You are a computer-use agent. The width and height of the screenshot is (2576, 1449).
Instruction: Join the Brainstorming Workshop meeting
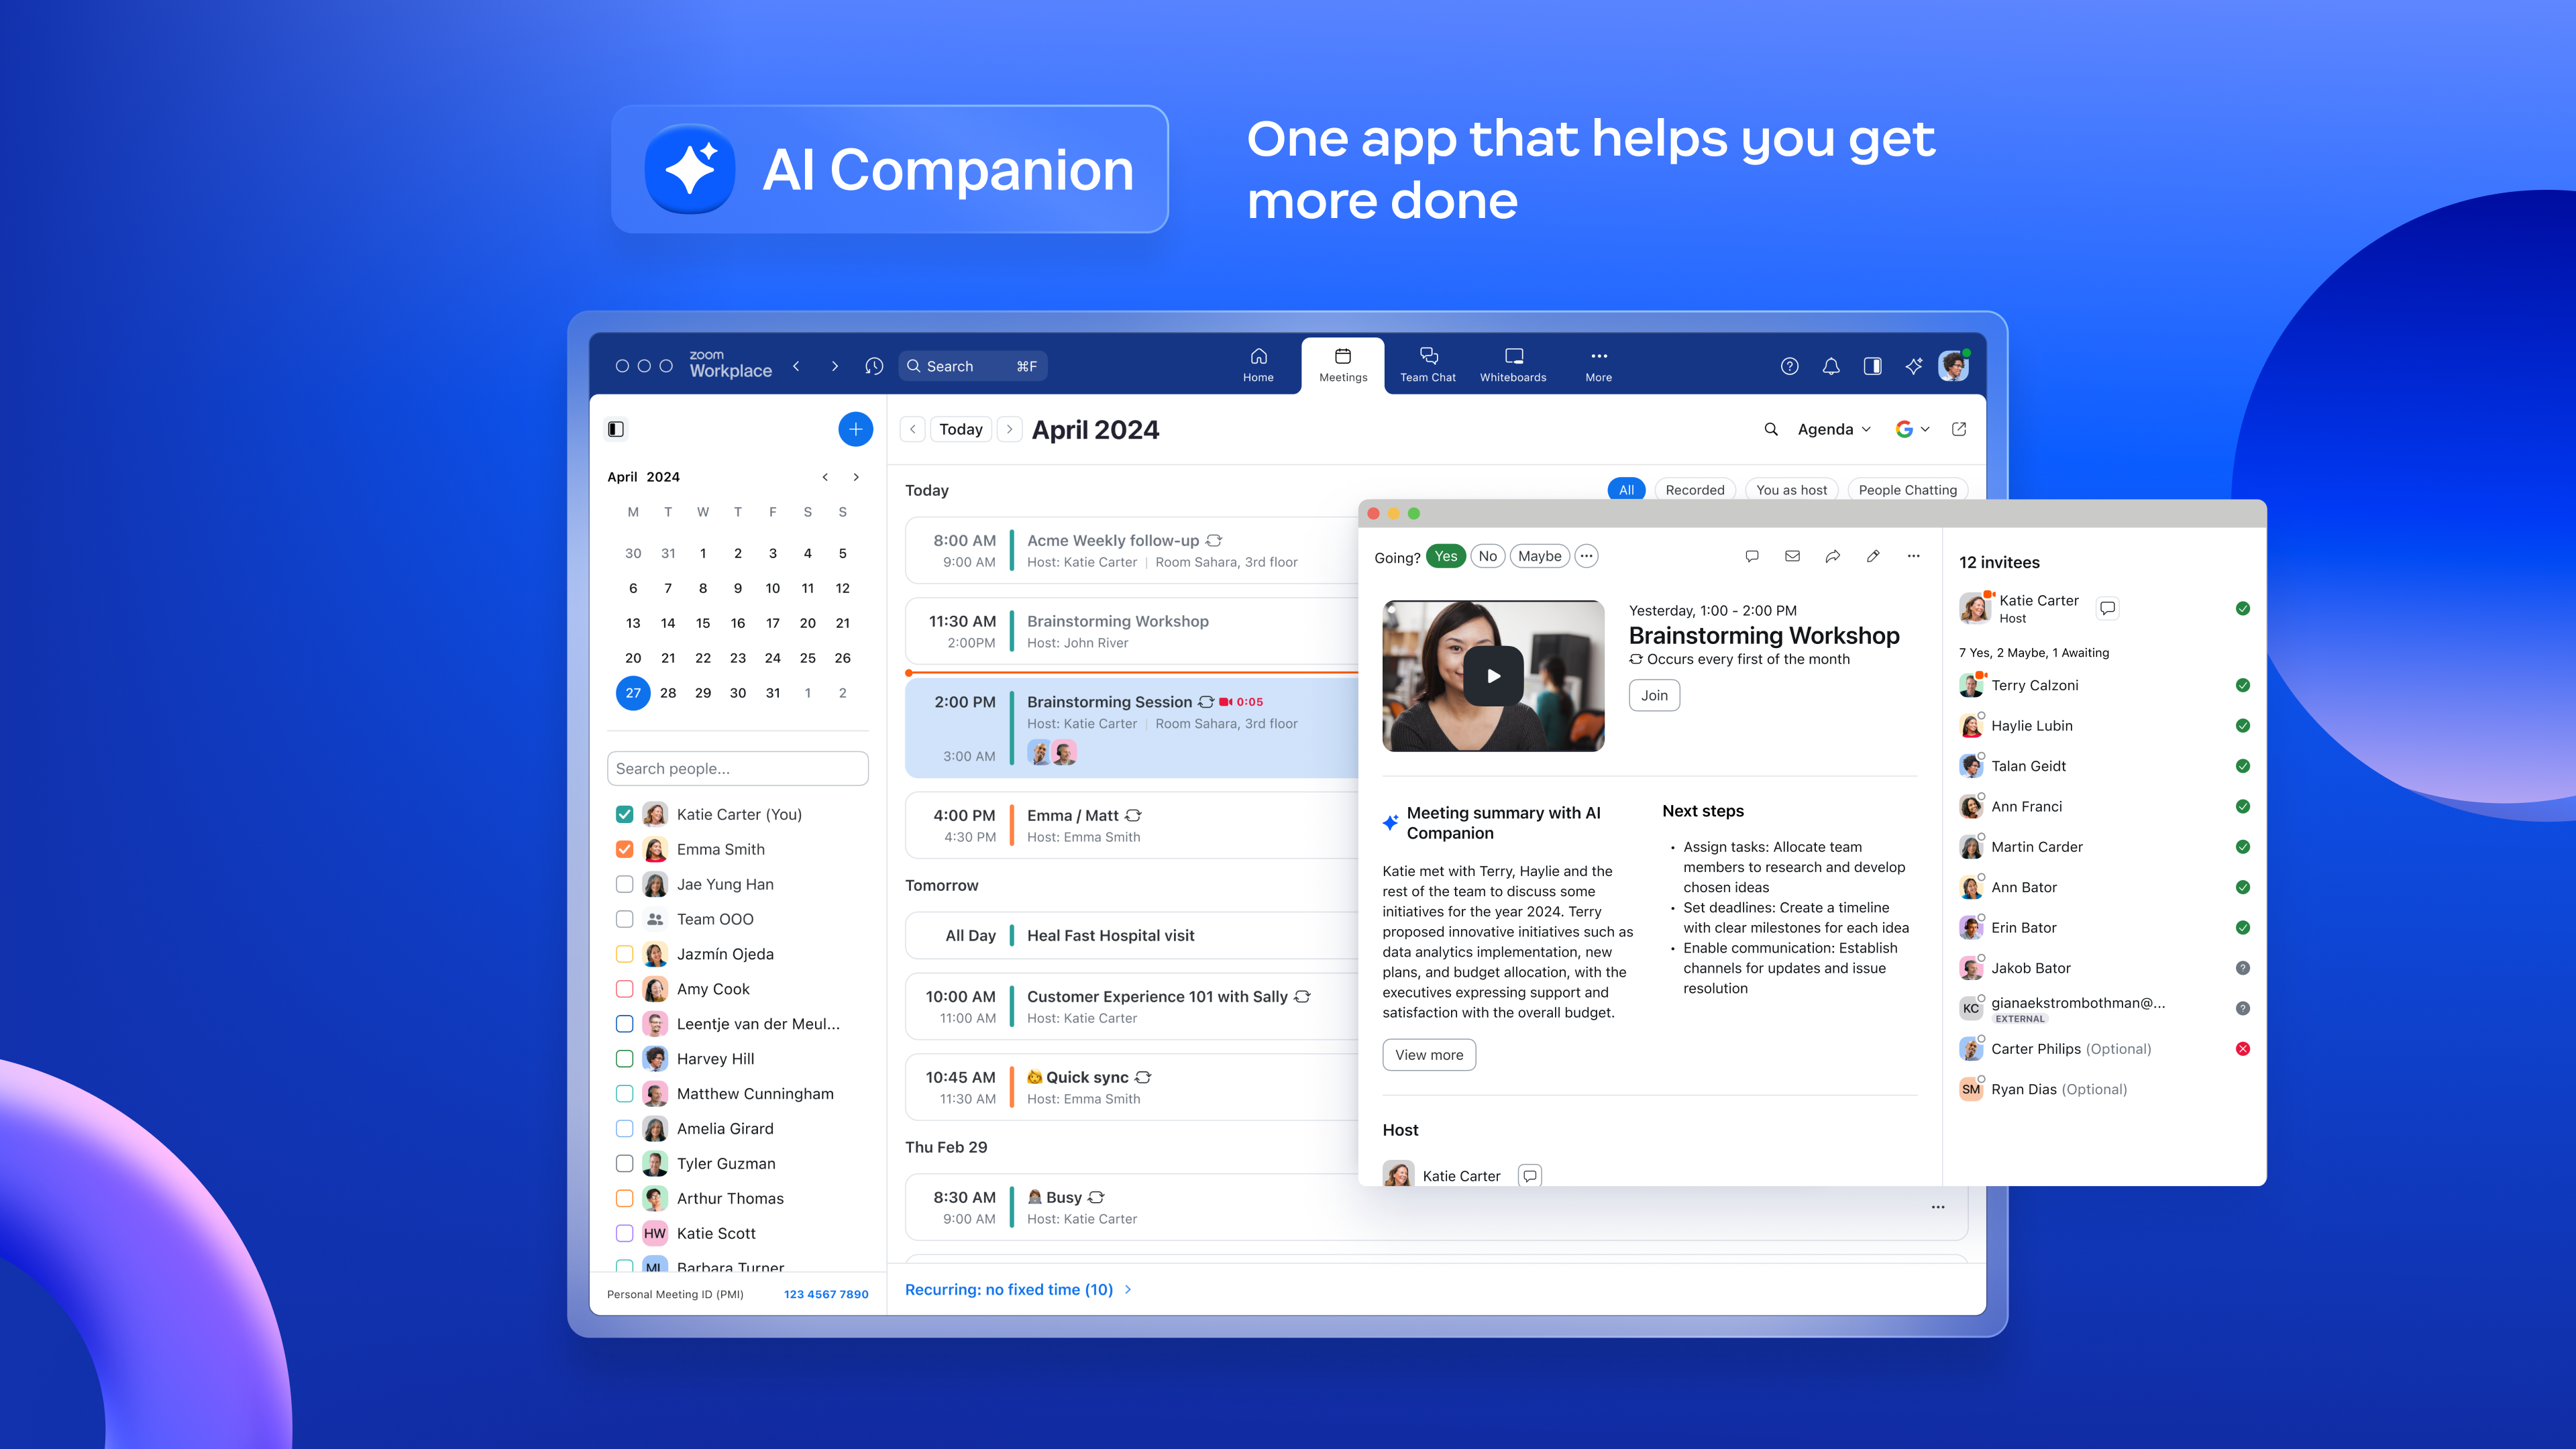coord(1653,695)
